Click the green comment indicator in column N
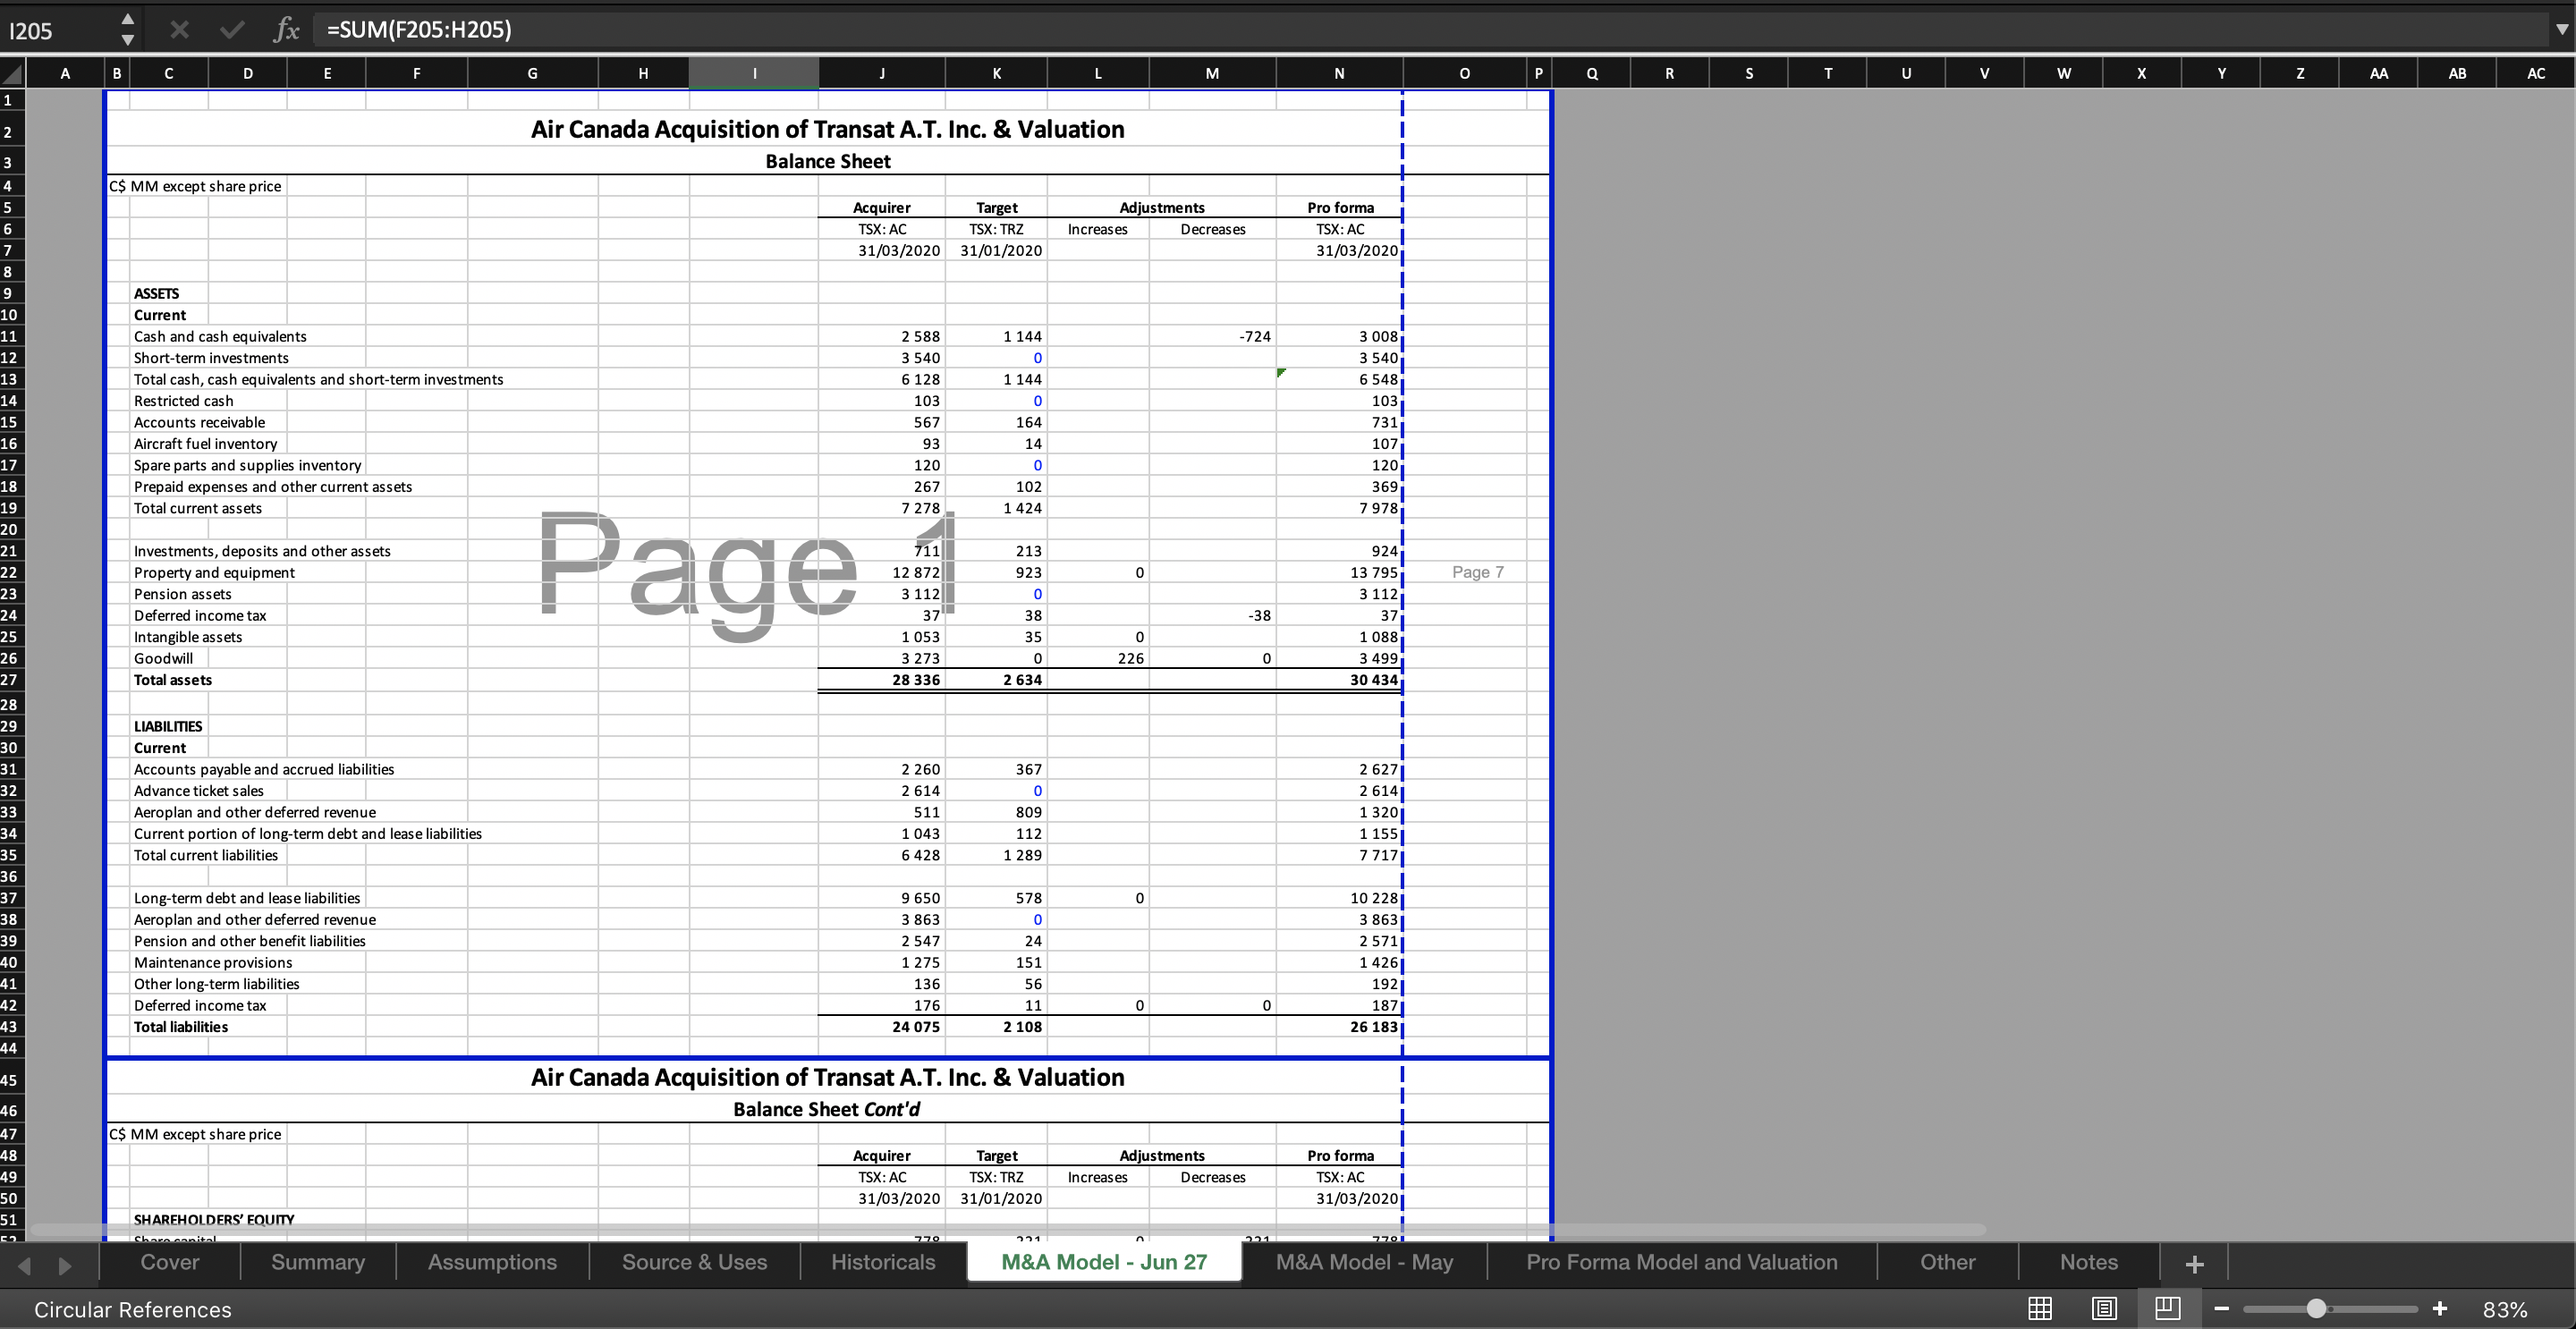The image size is (2576, 1329). click(x=1282, y=372)
